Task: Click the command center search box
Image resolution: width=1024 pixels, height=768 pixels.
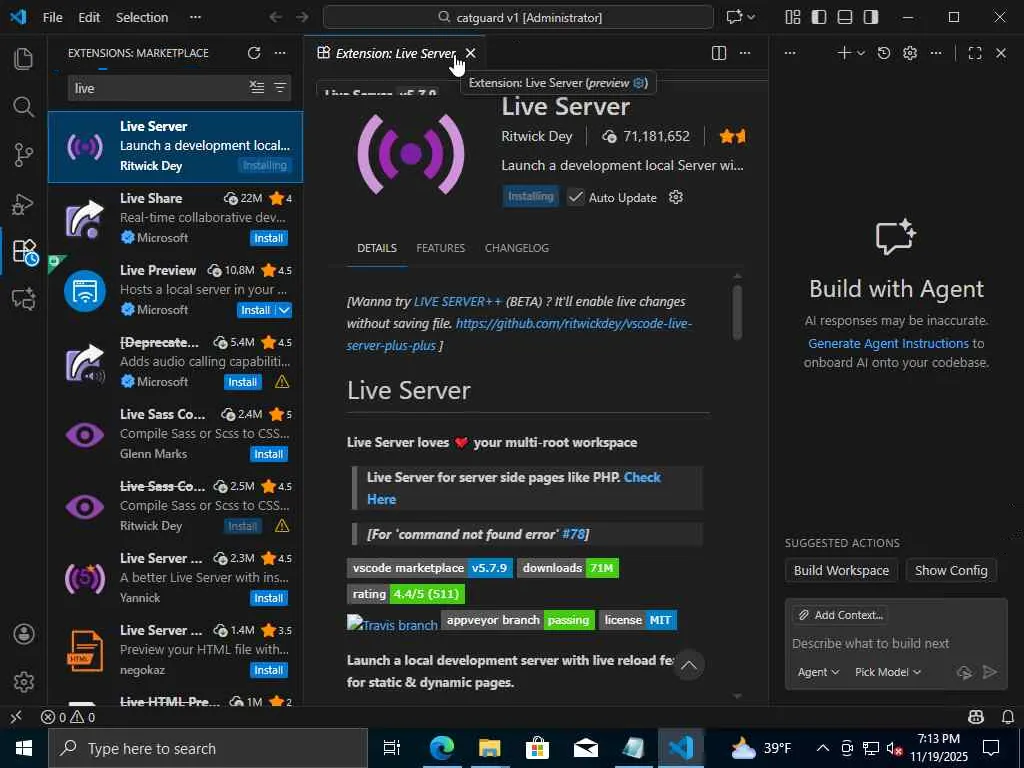Action: click(519, 17)
